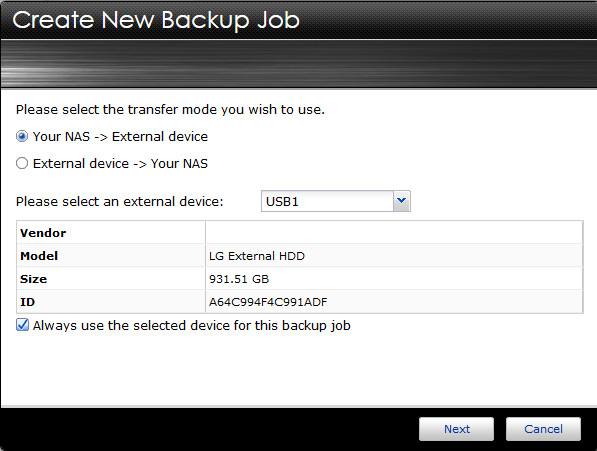Click the Size row label
Image resolution: width=597 pixels, height=451 pixels.
tap(34, 279)
